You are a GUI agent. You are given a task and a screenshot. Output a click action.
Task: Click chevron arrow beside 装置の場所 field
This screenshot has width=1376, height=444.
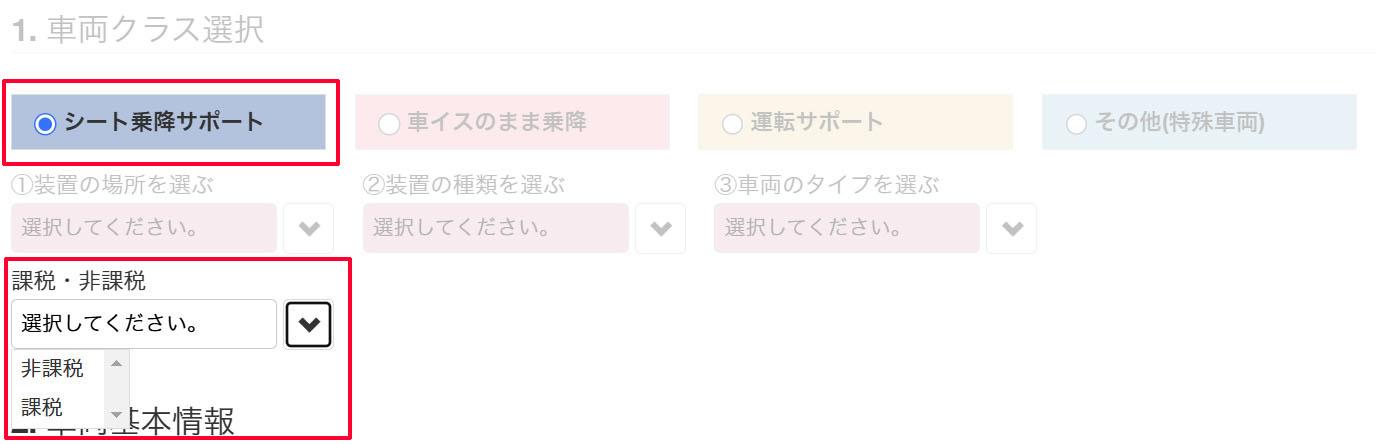[308, 228]
